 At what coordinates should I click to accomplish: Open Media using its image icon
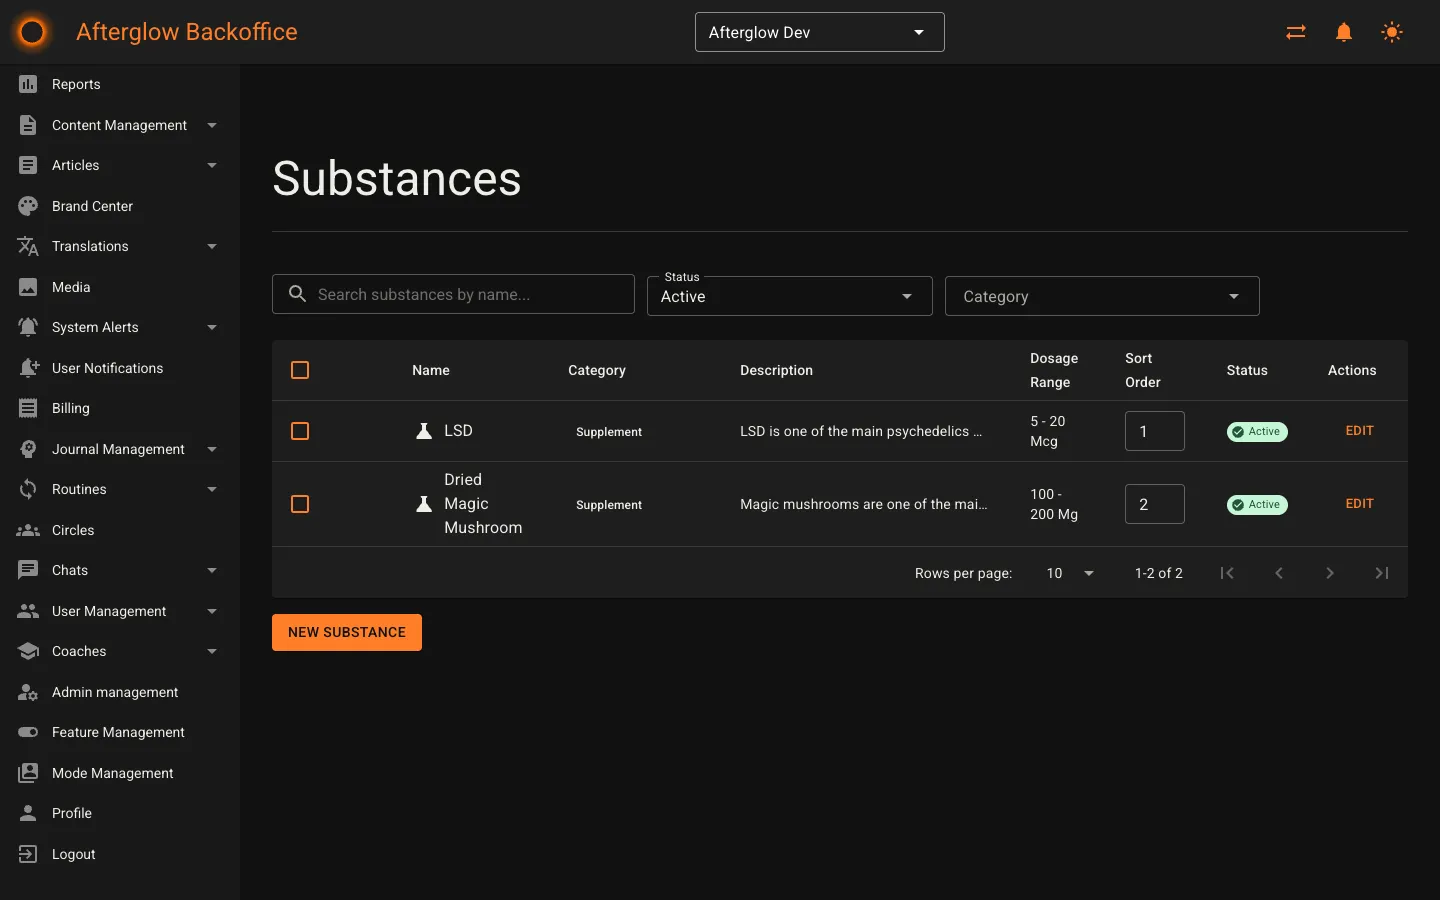pos(28,287)
